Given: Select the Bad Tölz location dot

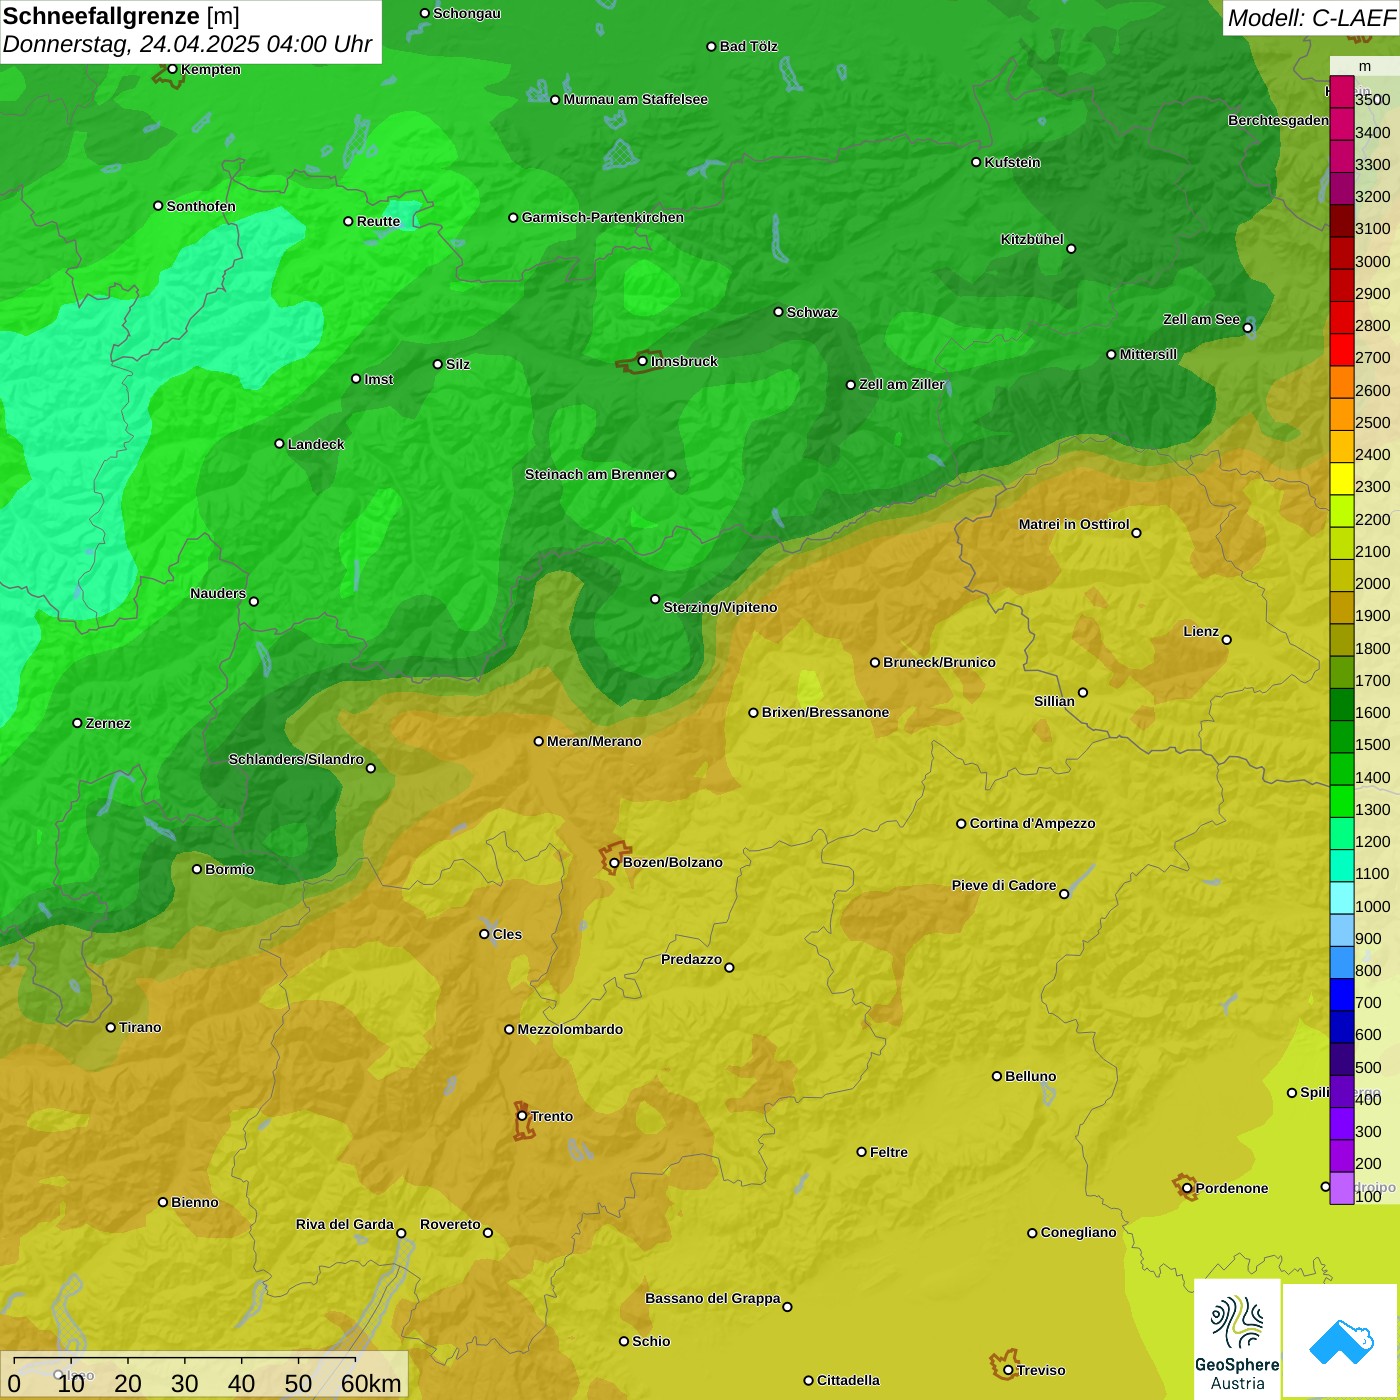Looking at the screenshot, I should coord(711,46).
